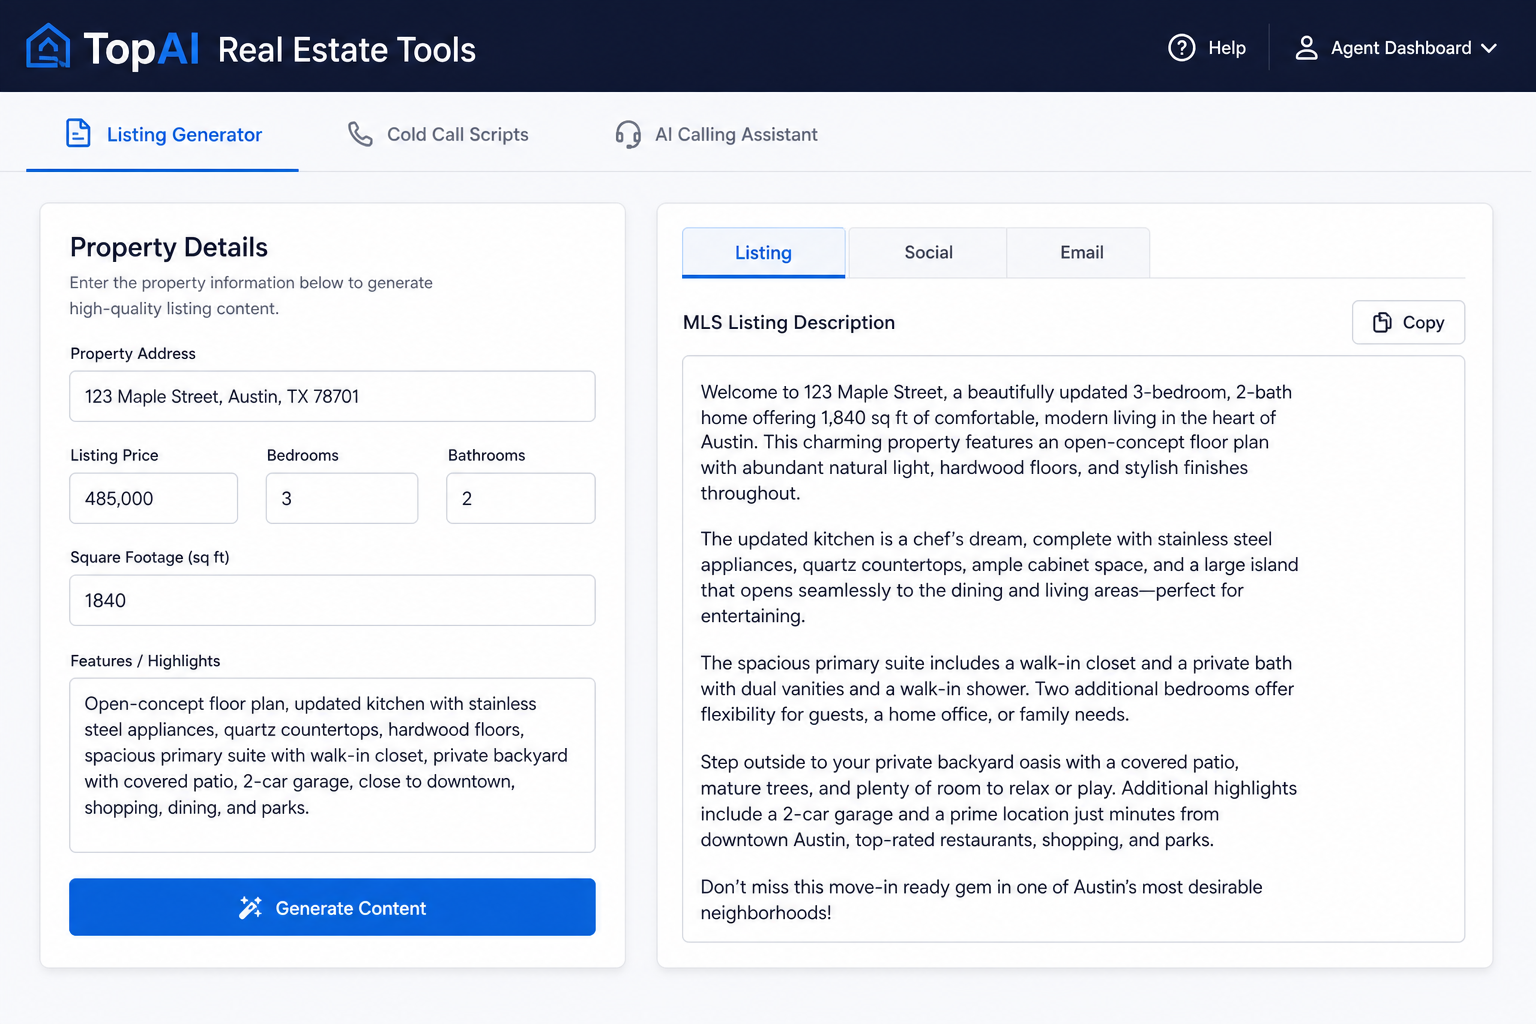This screenshot has width=1536, height=1024.
Task: Select the Email output tab
Action: coord(1081,252)
